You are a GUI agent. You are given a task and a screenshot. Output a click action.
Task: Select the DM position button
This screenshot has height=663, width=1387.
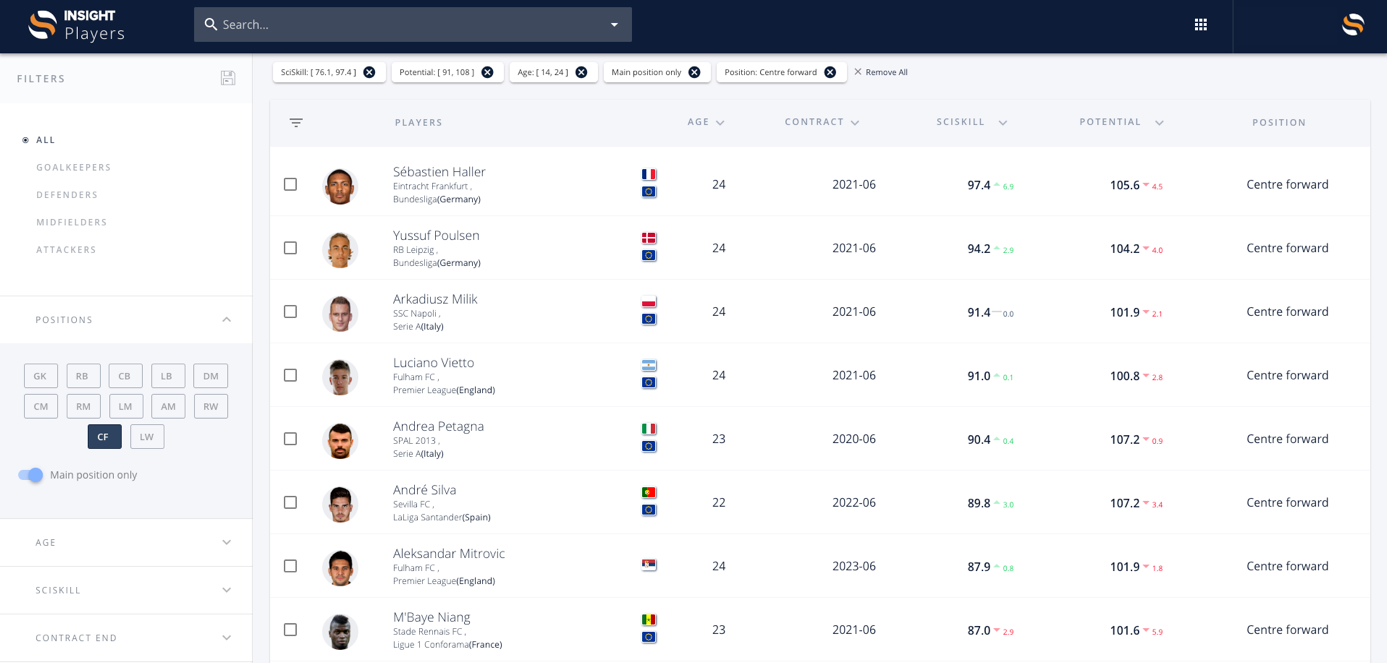pos(211,376)
